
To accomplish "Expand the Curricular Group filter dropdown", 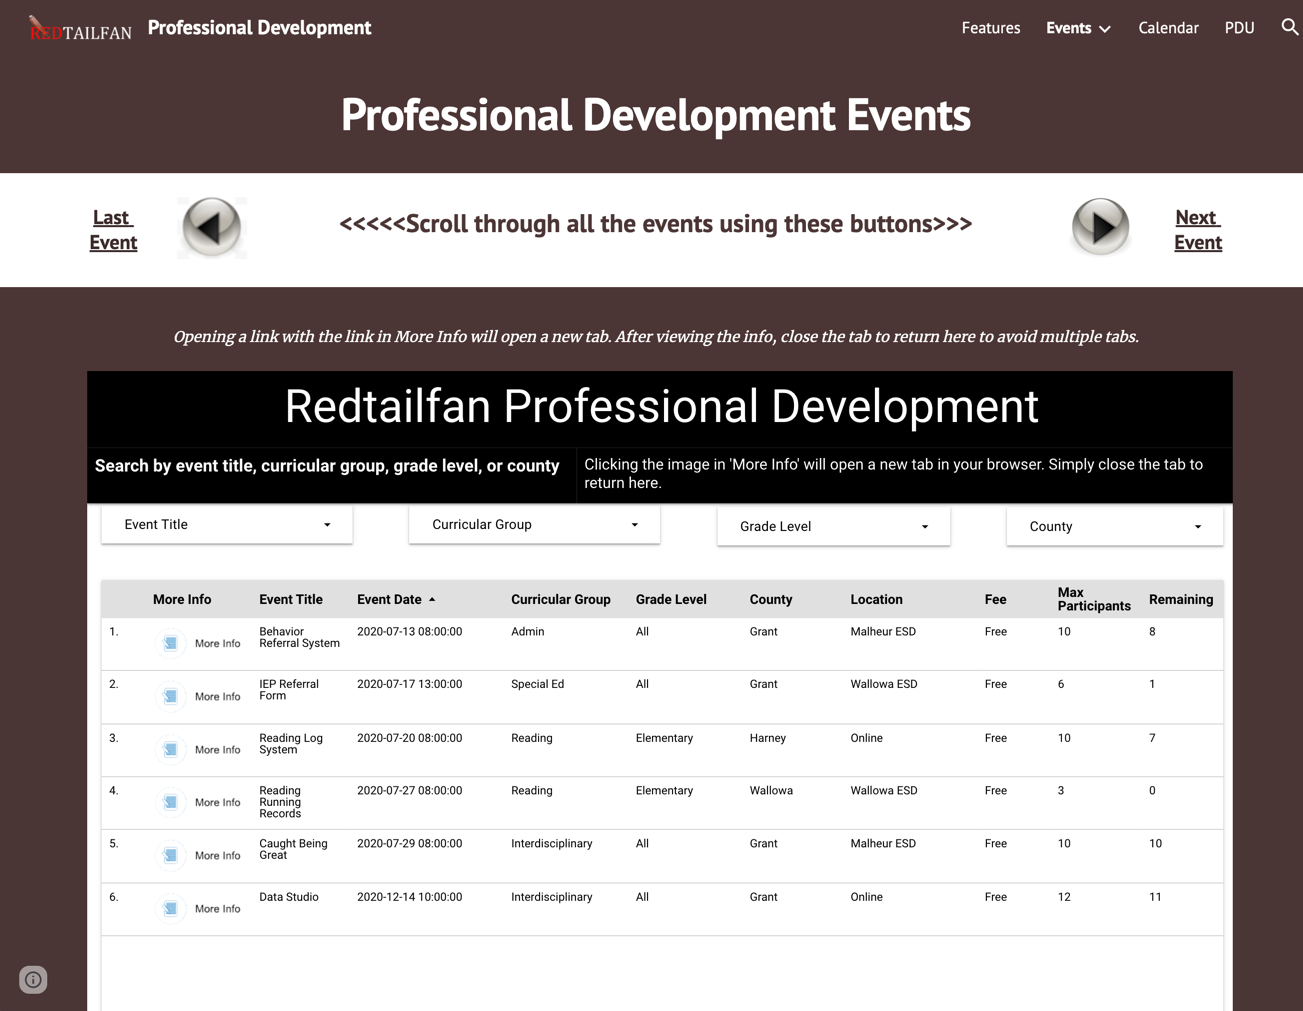I will [534, 524].
